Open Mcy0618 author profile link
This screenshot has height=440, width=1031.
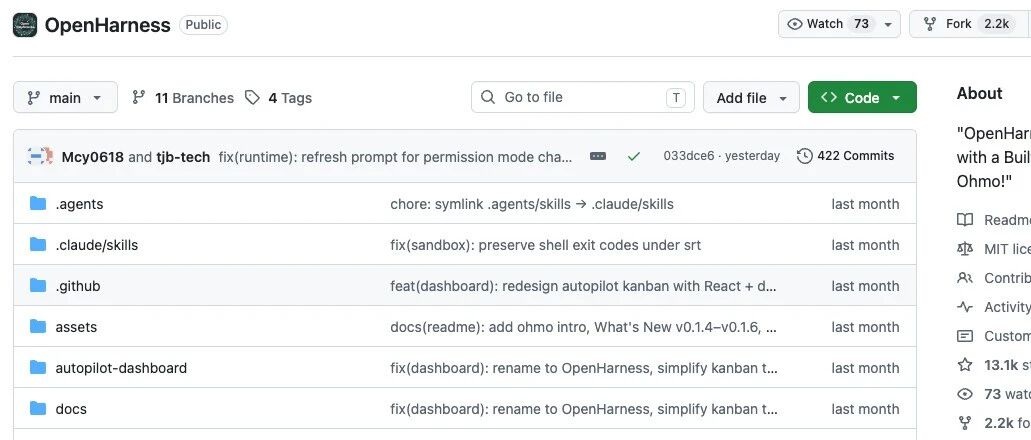tap(92, 157)
